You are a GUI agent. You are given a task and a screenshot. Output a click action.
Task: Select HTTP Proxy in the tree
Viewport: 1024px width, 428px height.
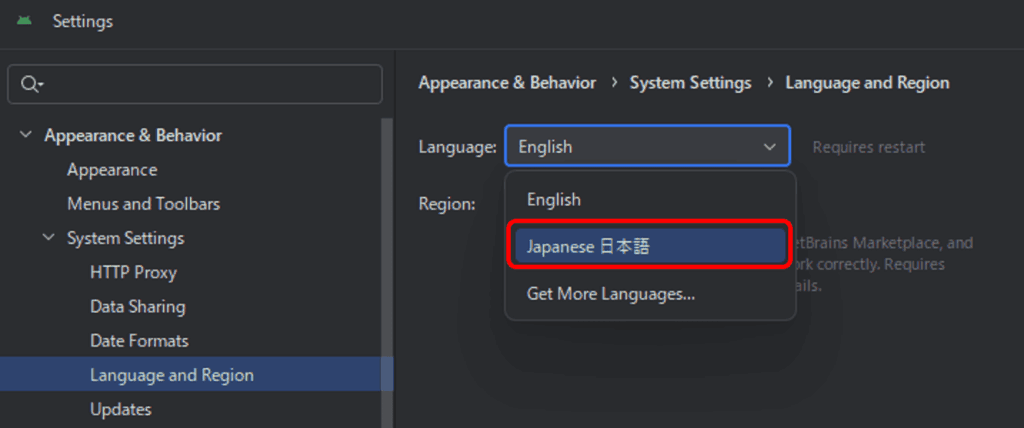point(133,272)
